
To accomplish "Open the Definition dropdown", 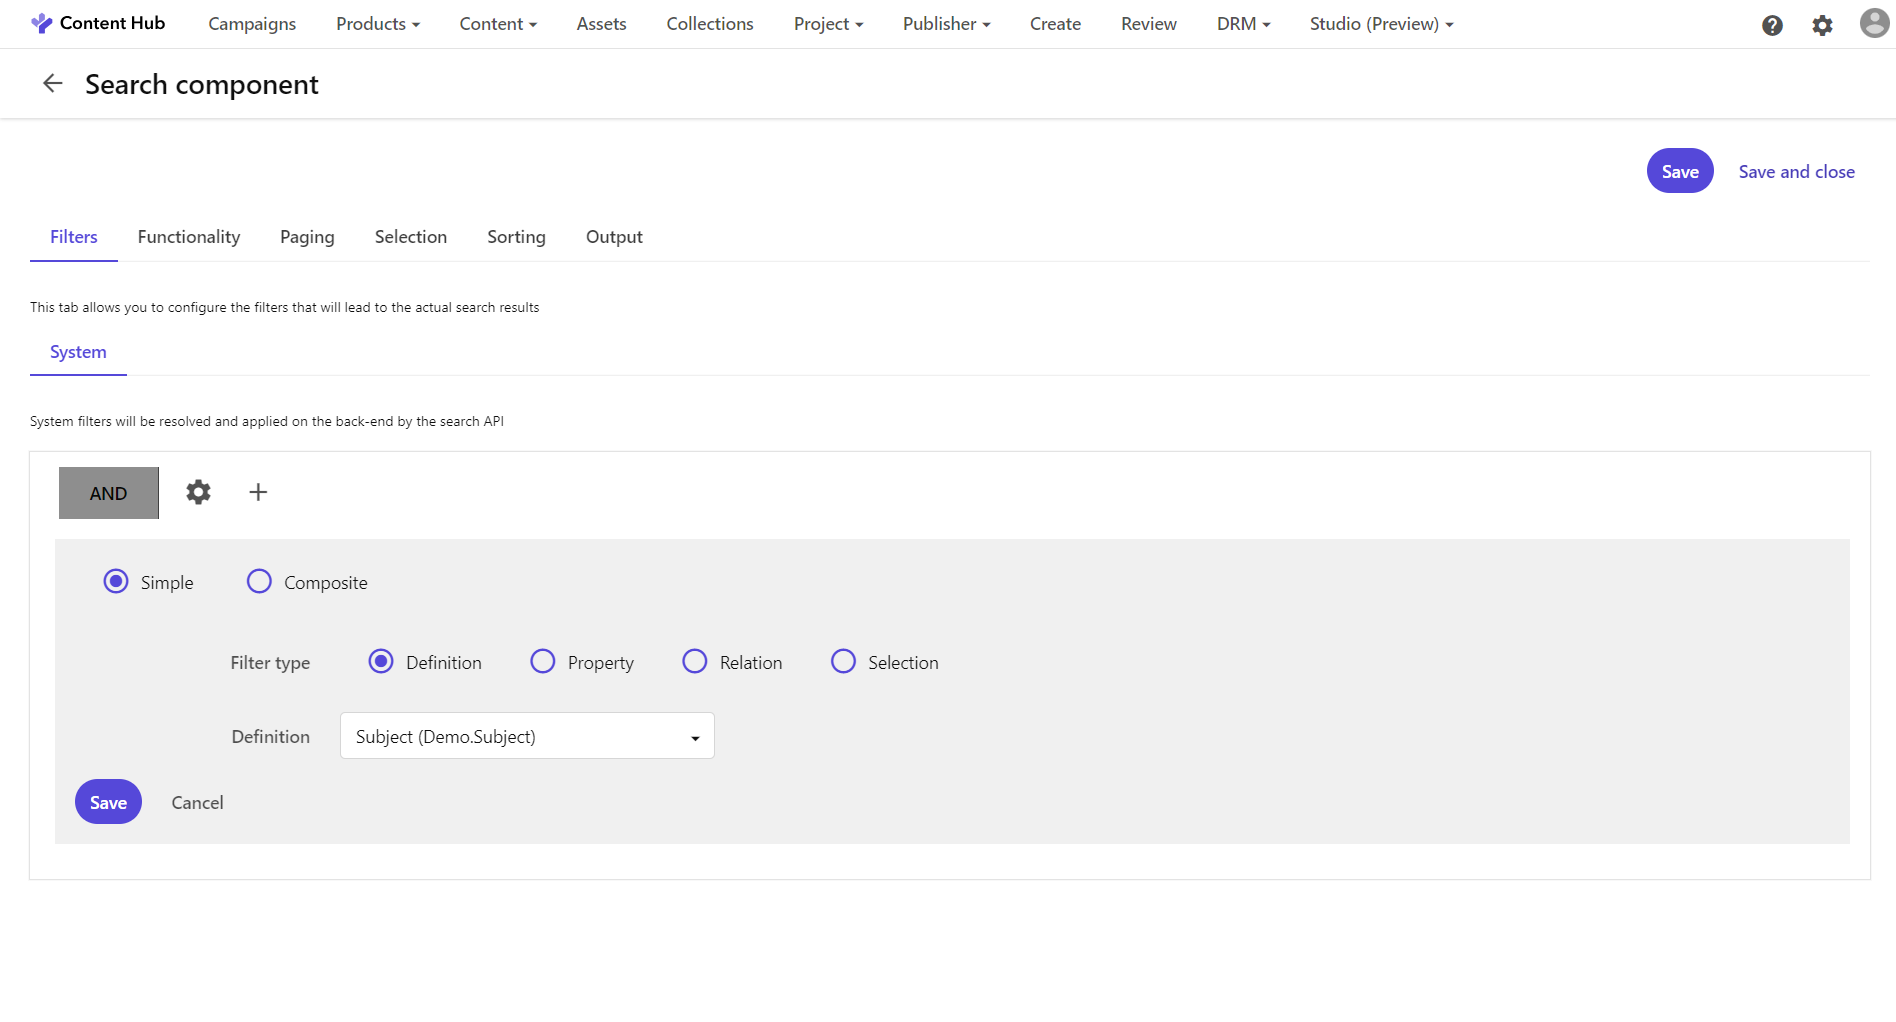I will point(527,736).
